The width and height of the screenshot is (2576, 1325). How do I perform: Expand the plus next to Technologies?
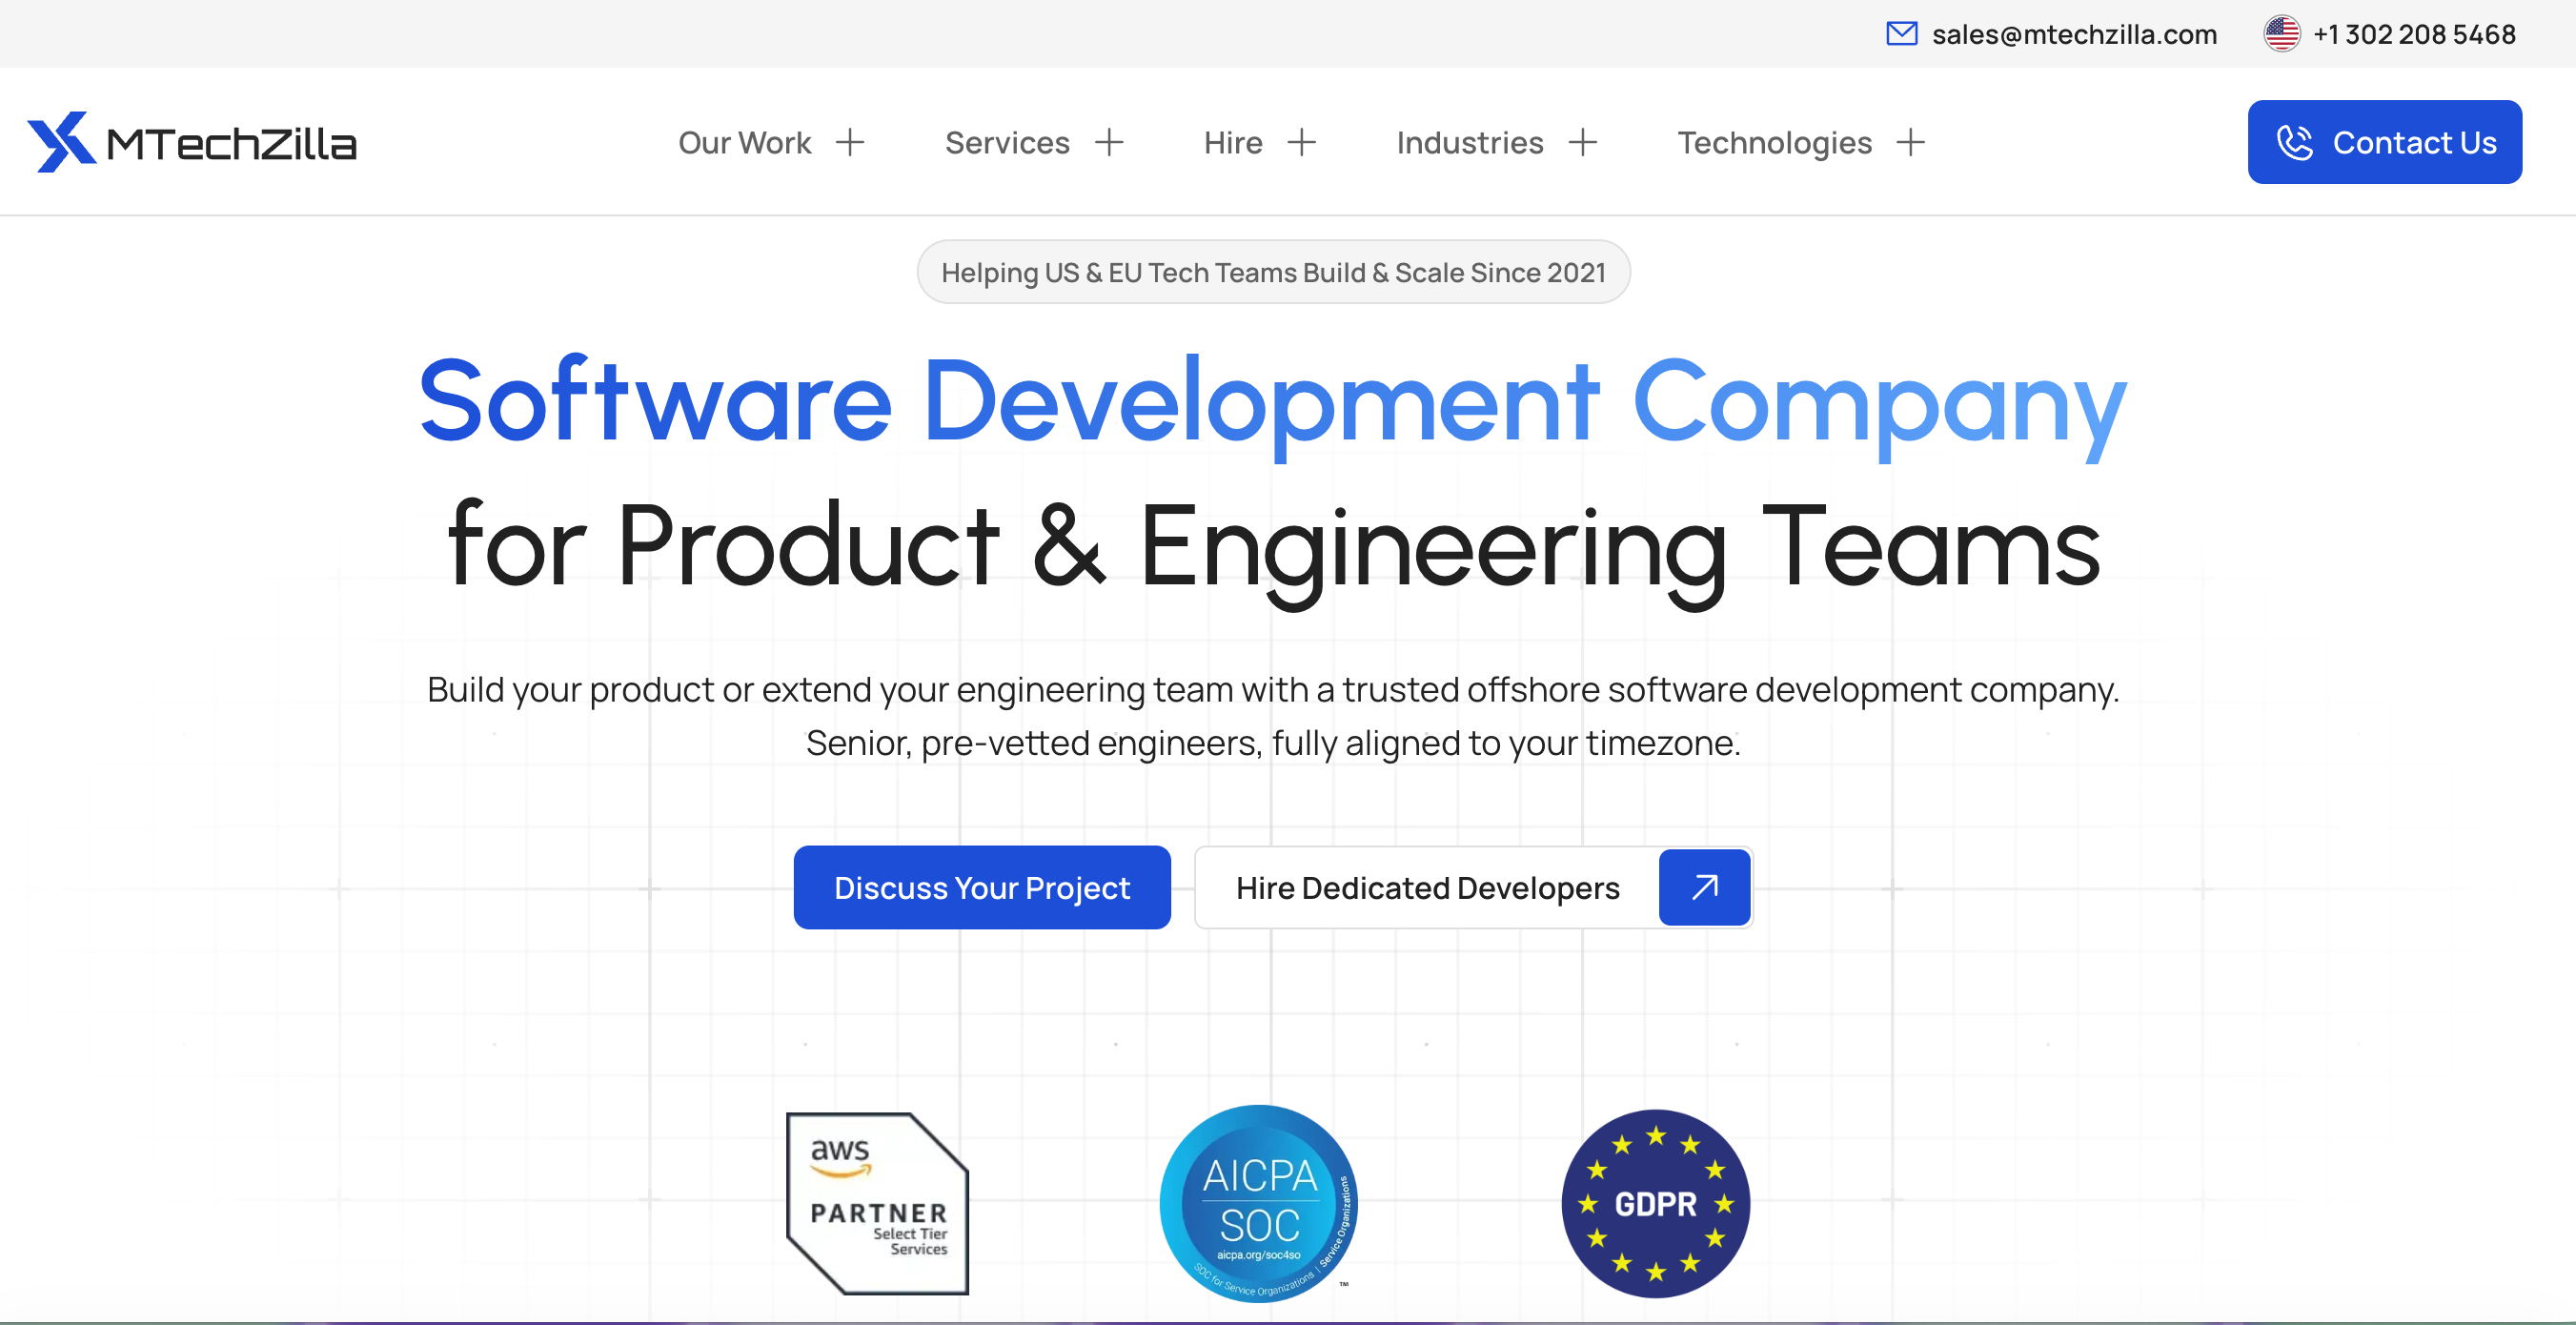coord(1910,142)
